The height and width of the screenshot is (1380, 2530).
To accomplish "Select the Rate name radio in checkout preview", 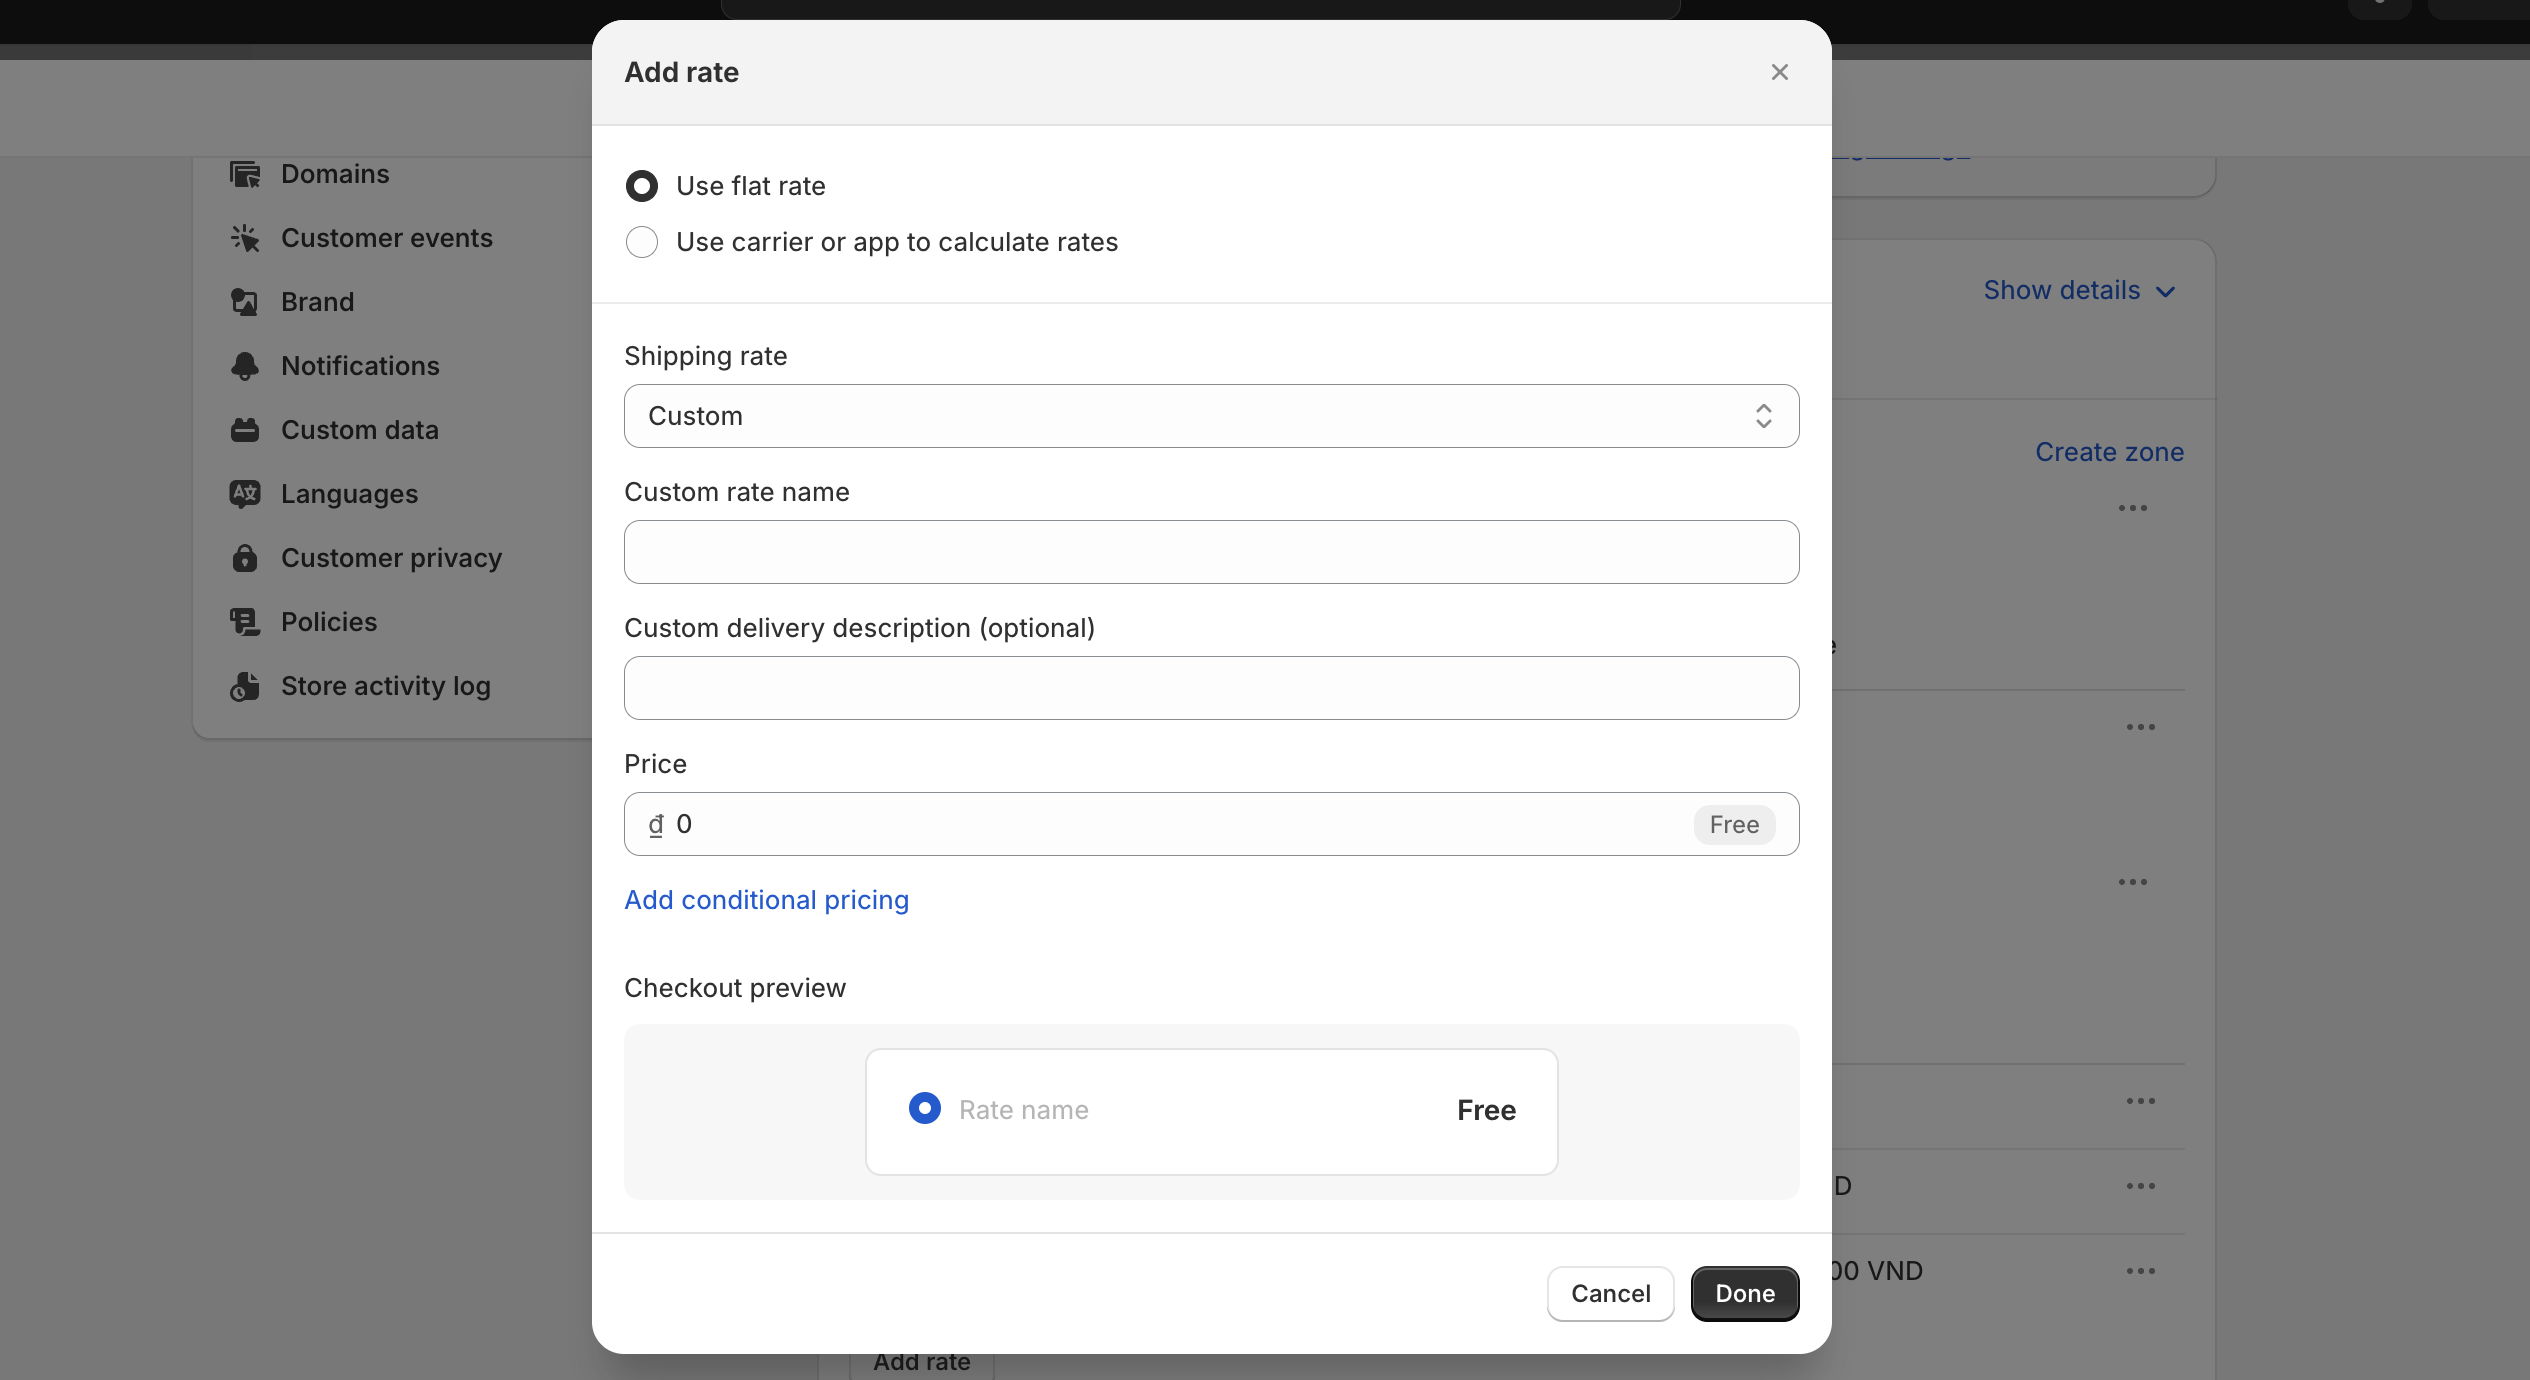I will pyautogui.click(x=925, y=1108).
